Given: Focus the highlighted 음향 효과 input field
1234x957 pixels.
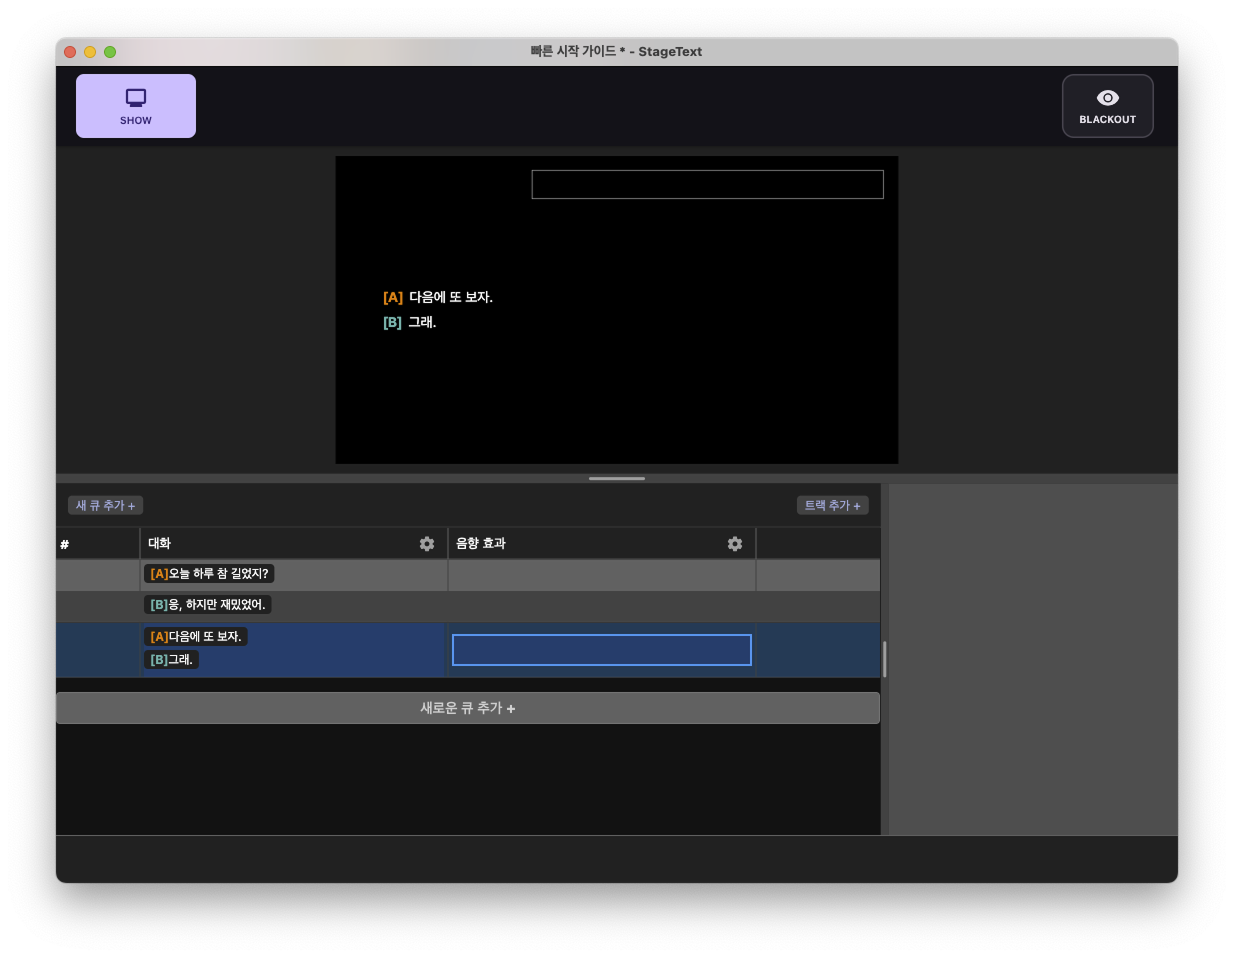Looking at the screenshot, I should 601,650.
